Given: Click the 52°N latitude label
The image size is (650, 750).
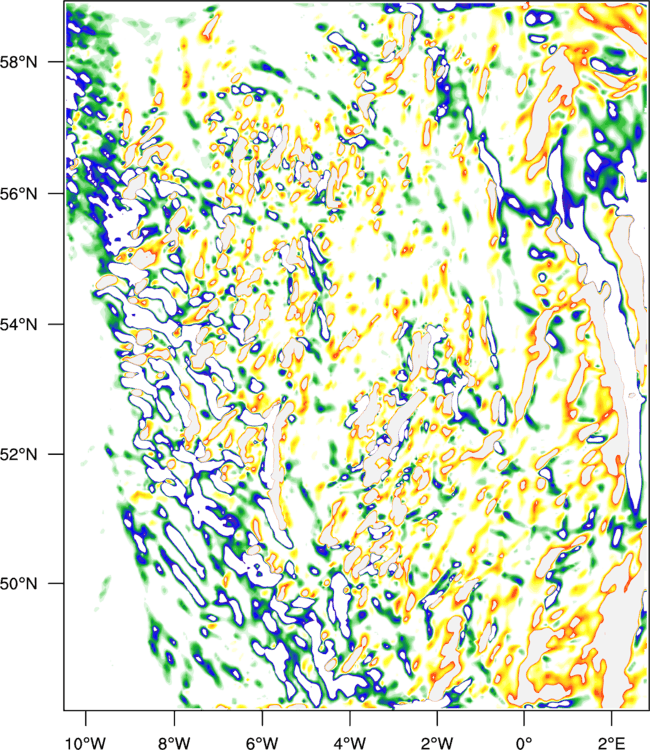Looking at the screenshot, I should [x=19, y=454].
